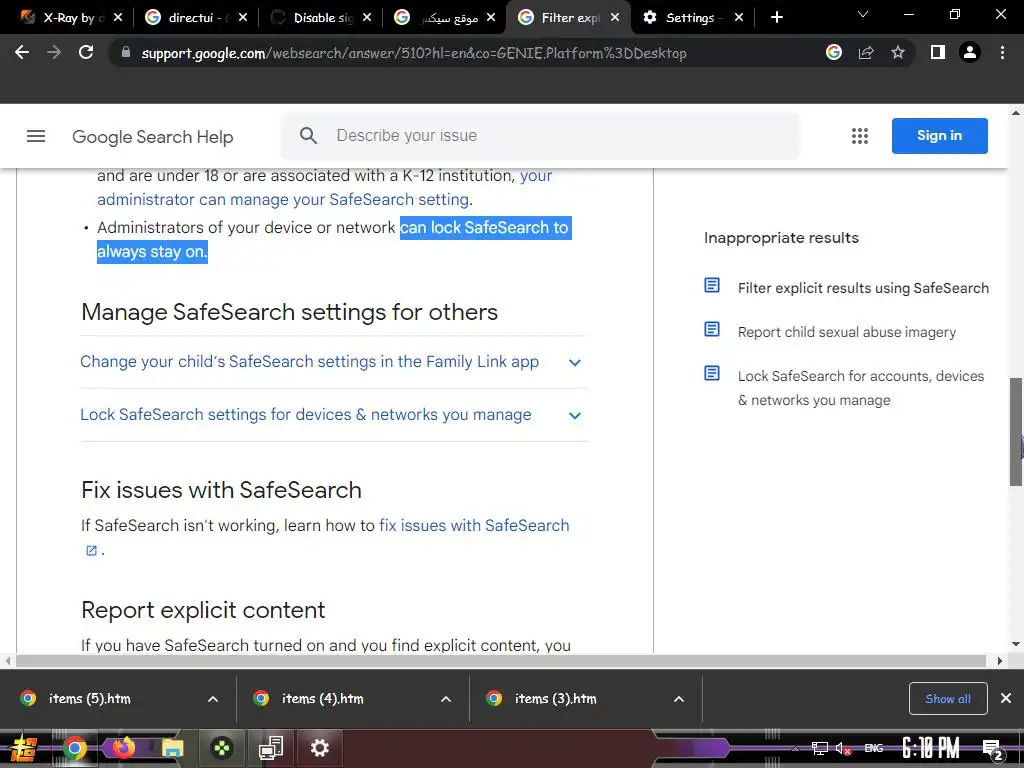Image resolution: width=1024 pixels, height=768 pixels.
Task: Open Lock SafeSearch for accounts article
Action: (860, 388)
